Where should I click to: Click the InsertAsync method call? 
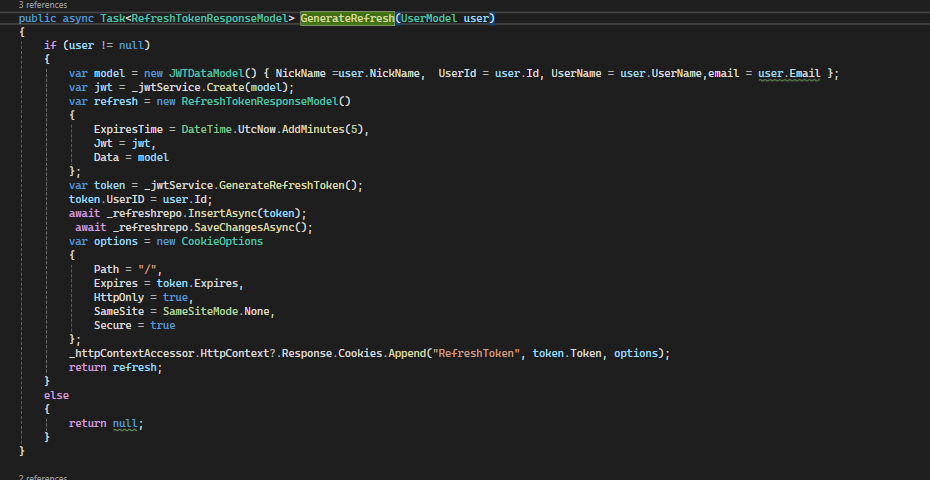pyautogui.click(x=222, y=214)
